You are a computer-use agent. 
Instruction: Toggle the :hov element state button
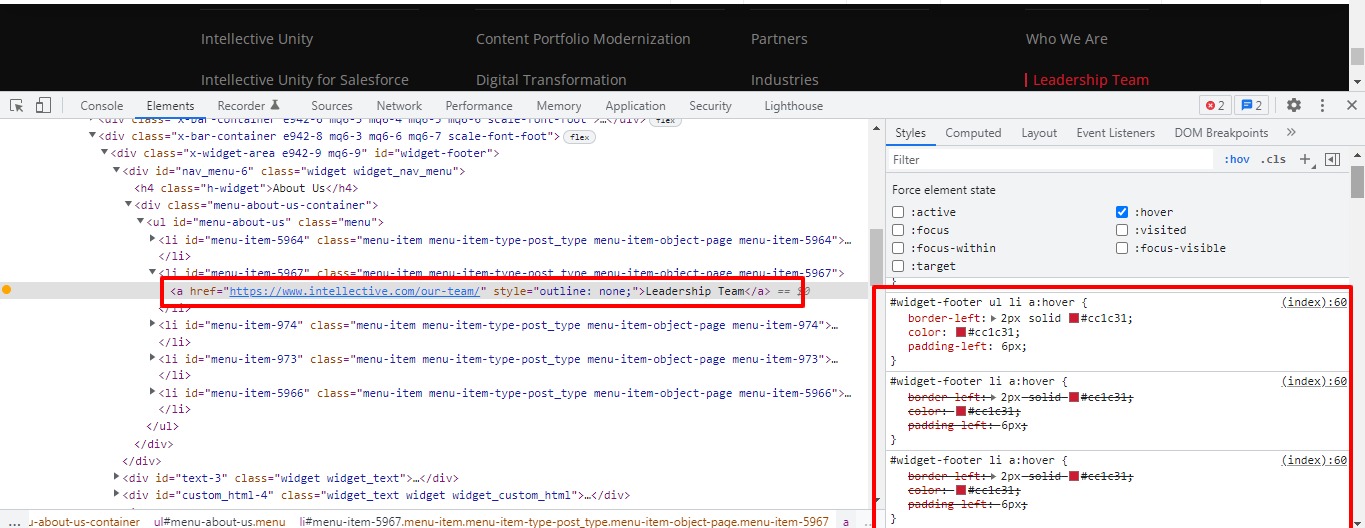1237,159
